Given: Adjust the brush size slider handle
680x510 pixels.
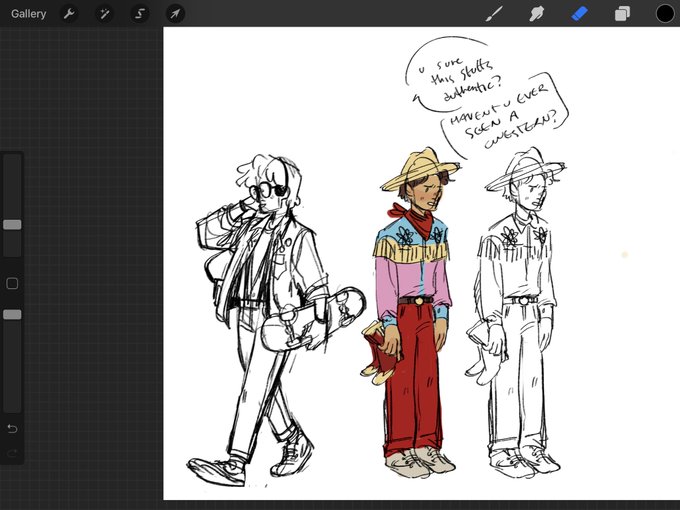Looking at the screenshot, I should (x=12, y=225).
